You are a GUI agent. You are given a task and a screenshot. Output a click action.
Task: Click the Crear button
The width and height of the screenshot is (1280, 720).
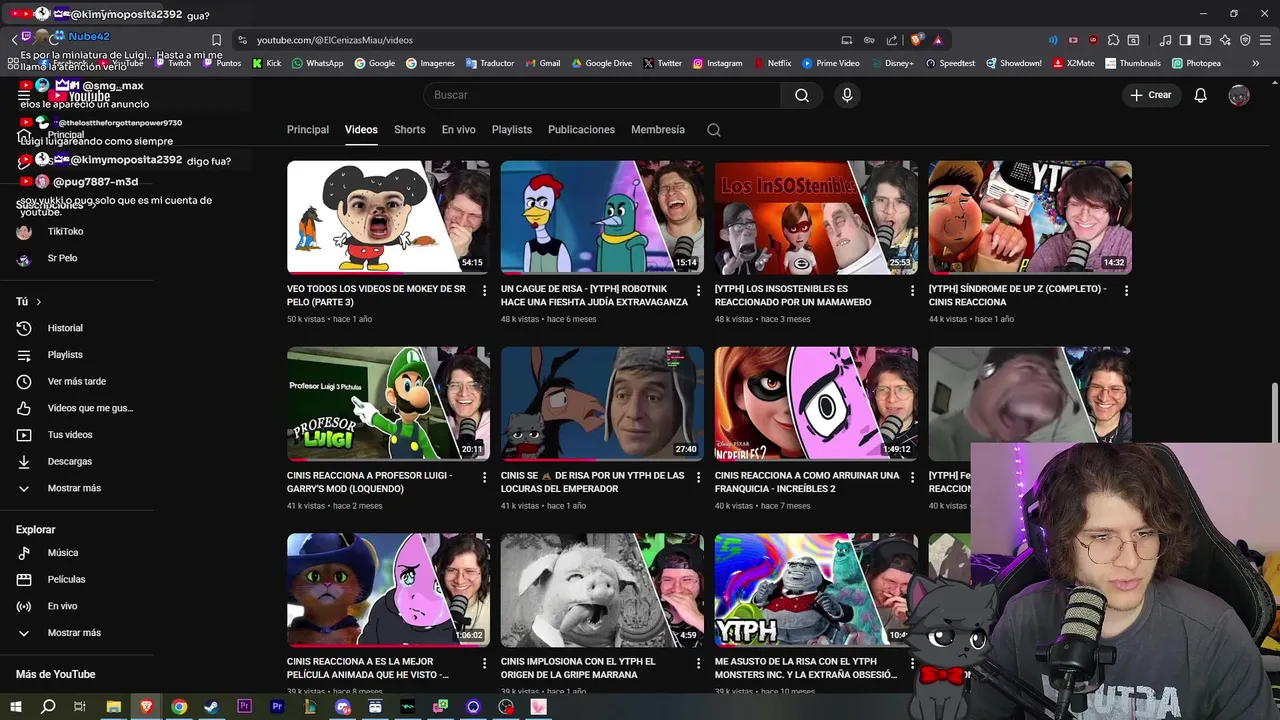(1151, 95)
